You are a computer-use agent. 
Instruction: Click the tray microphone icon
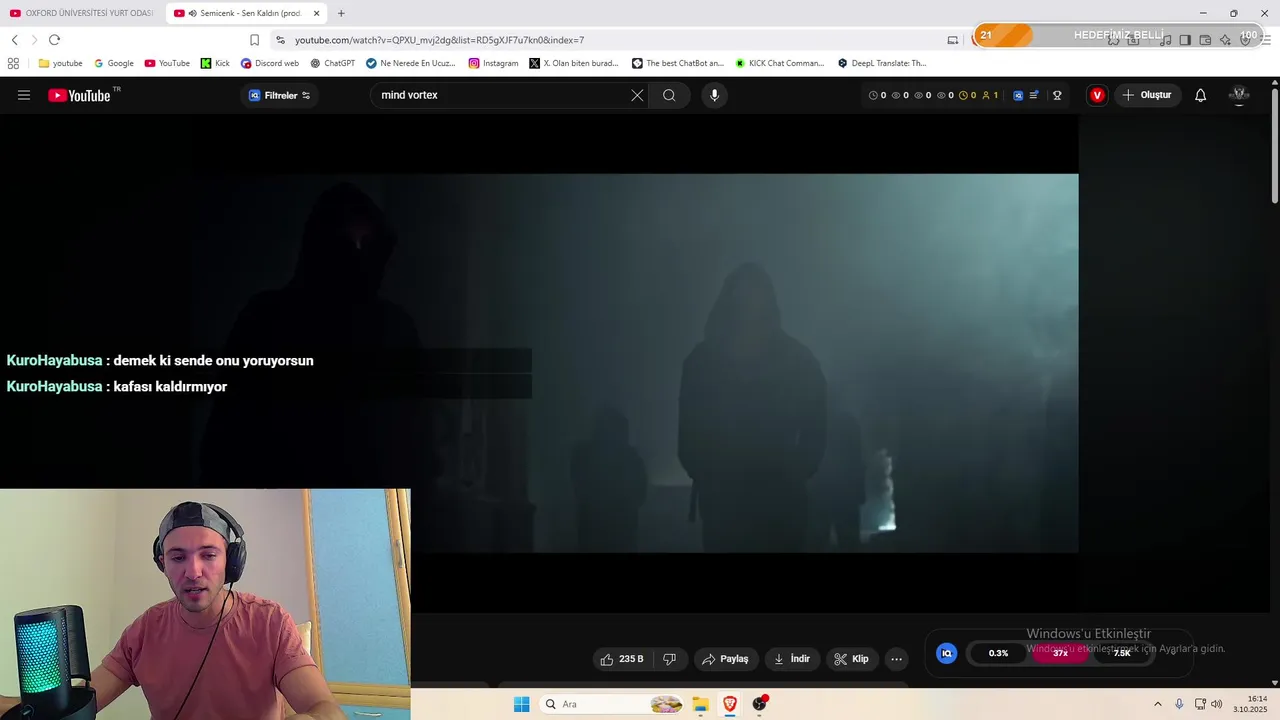pyautogui.click(x=1180, y=704)
